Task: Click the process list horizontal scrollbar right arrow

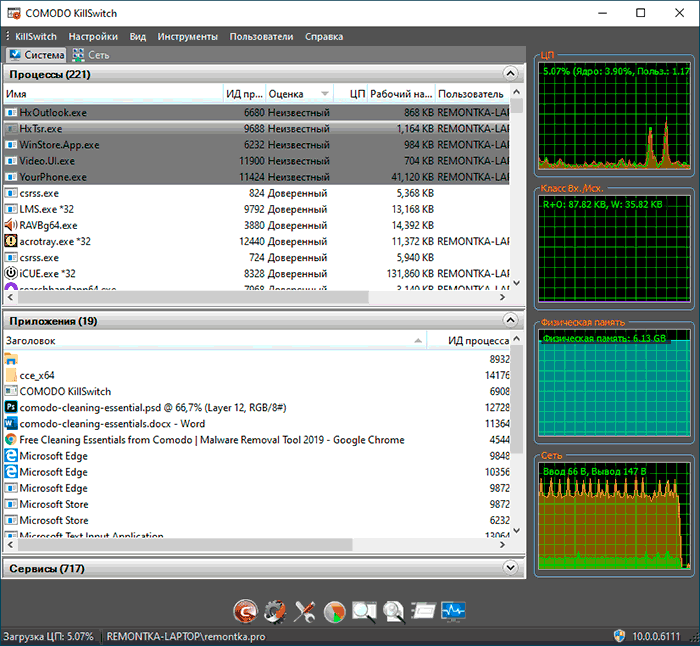Action: pyautogui.click(x=503, y=297)
